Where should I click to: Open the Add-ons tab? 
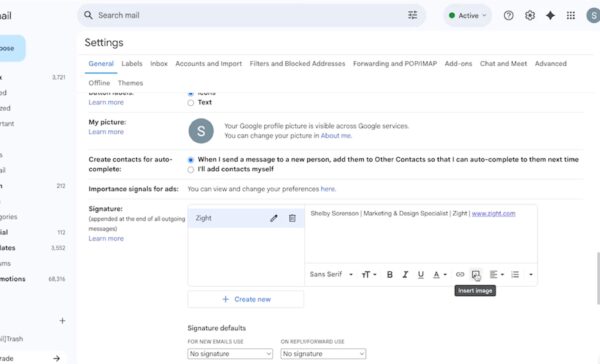[458, 64]
